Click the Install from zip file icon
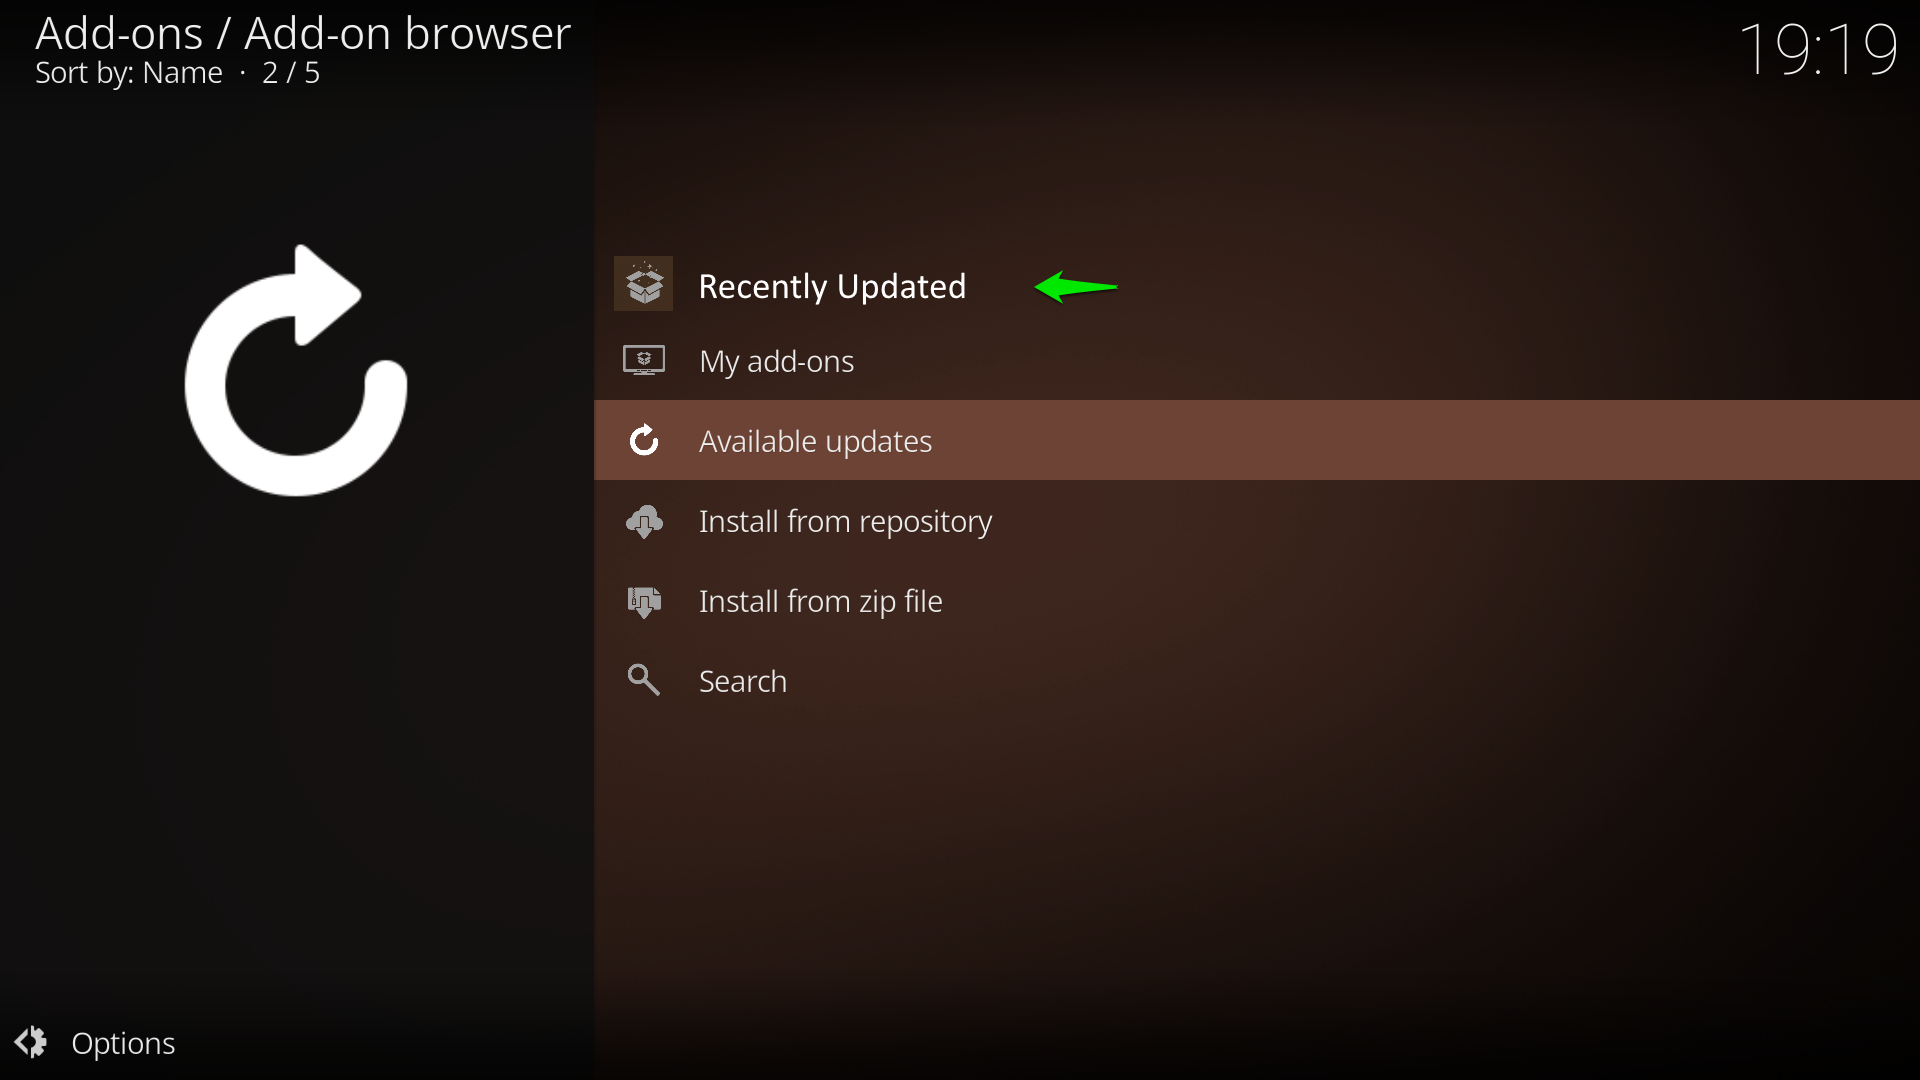This screenshot has height=1080, width=1920. [644, 601]
